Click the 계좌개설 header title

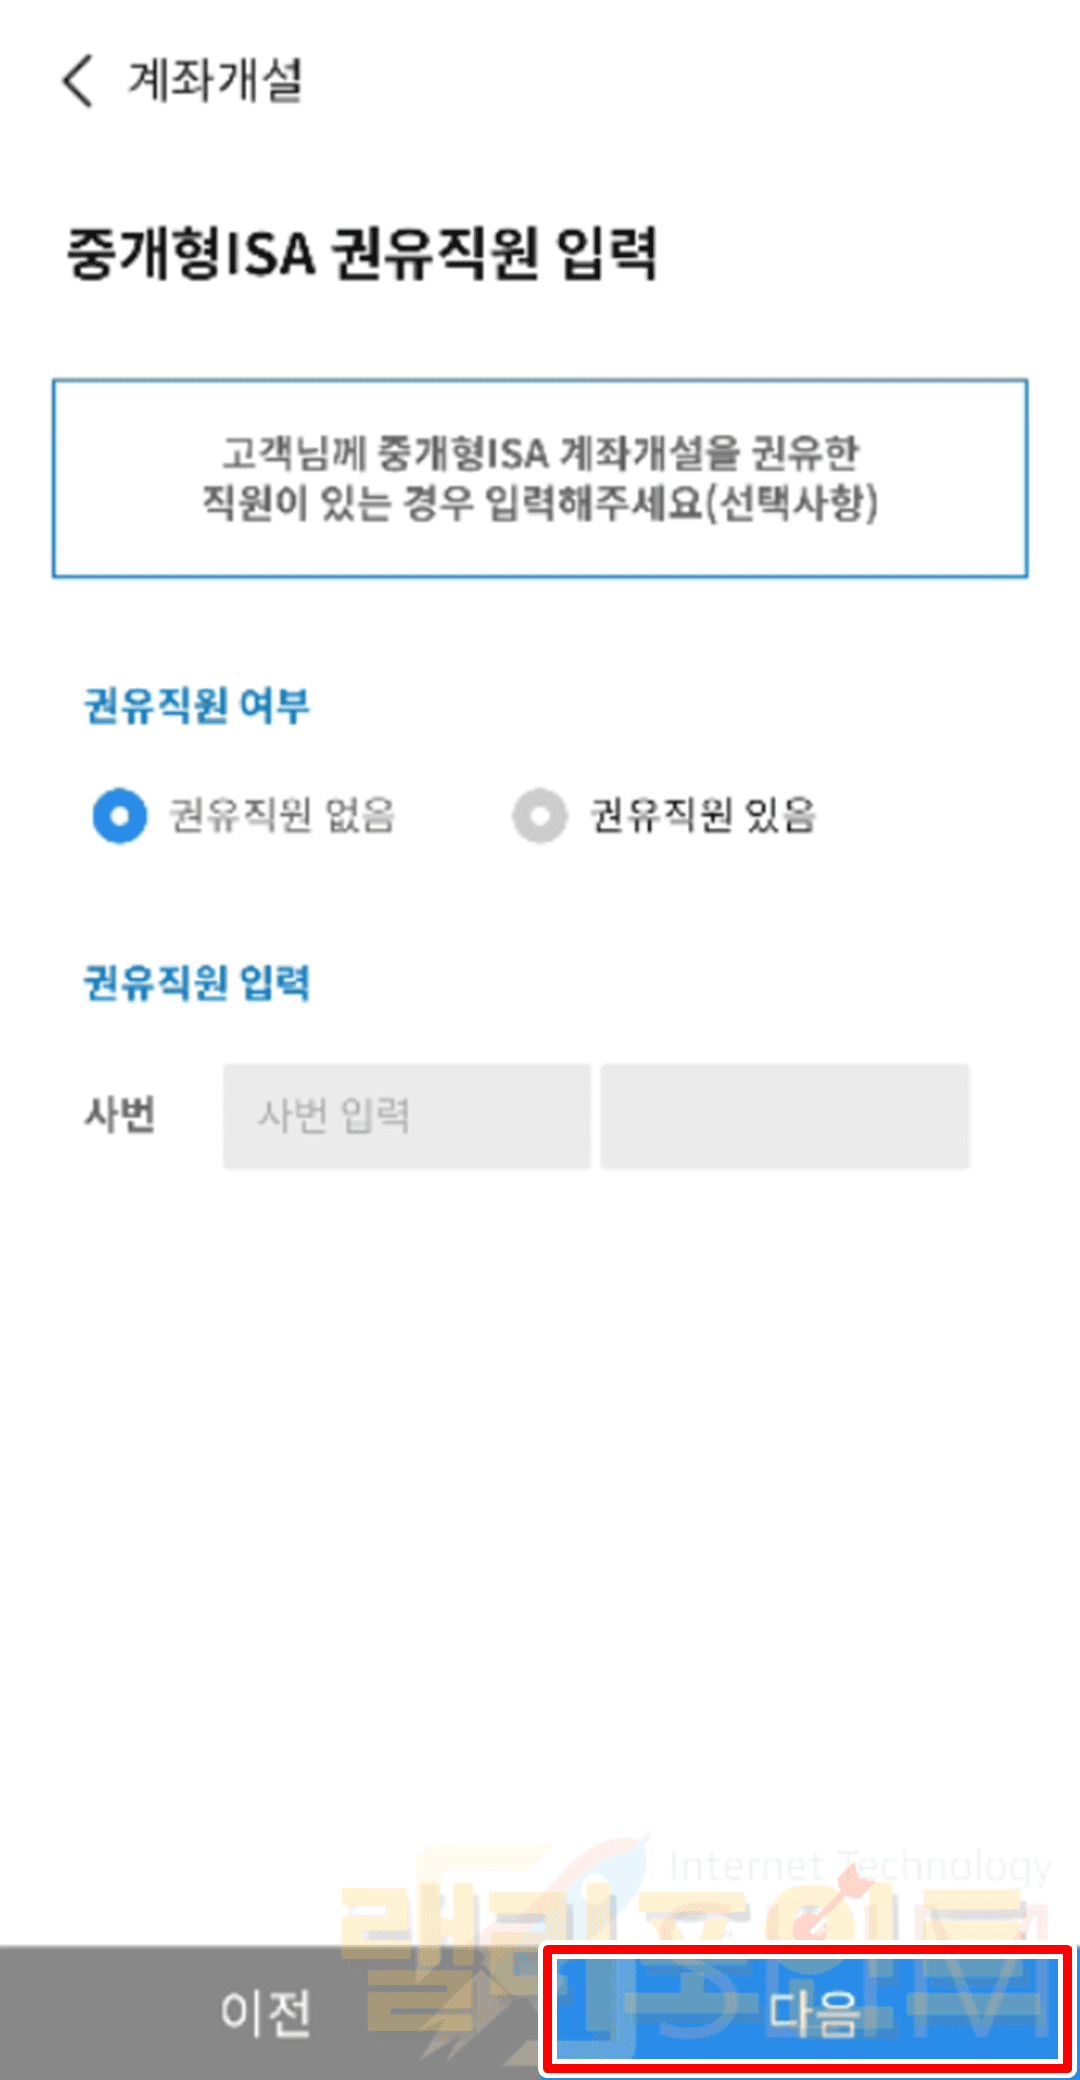pyautogui.click(x=215, y=80)
